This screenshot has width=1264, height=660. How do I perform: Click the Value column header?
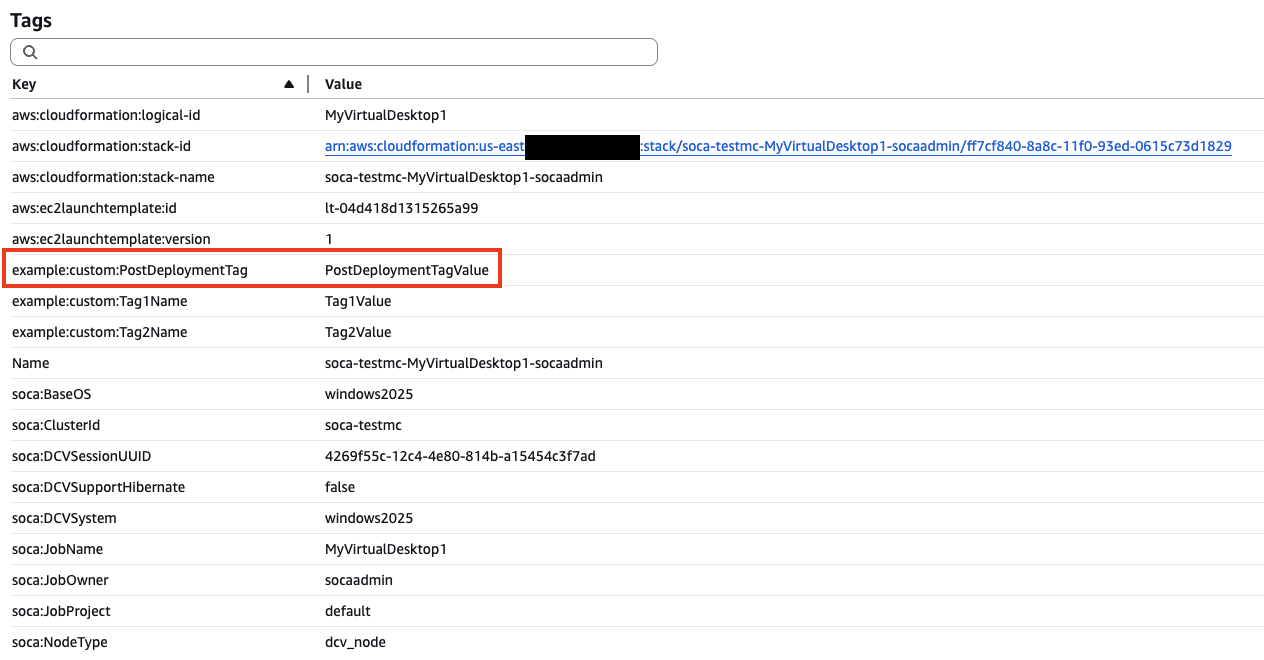343,84
